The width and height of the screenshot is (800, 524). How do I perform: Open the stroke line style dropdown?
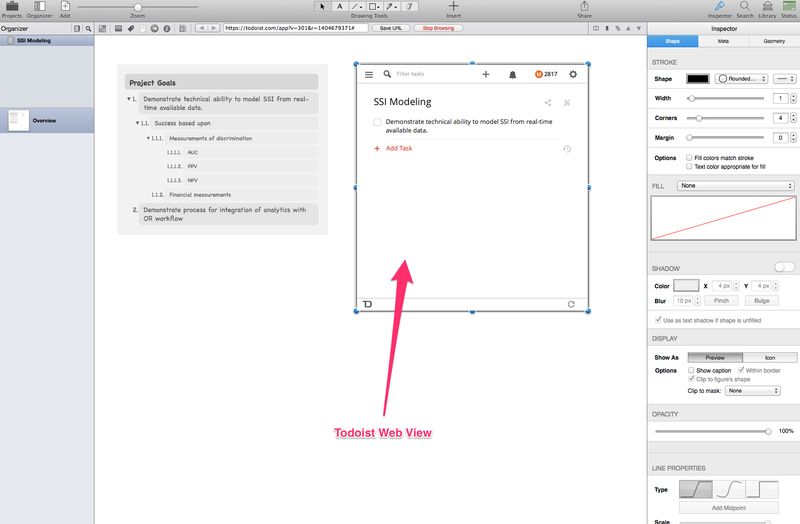(784, 79)
